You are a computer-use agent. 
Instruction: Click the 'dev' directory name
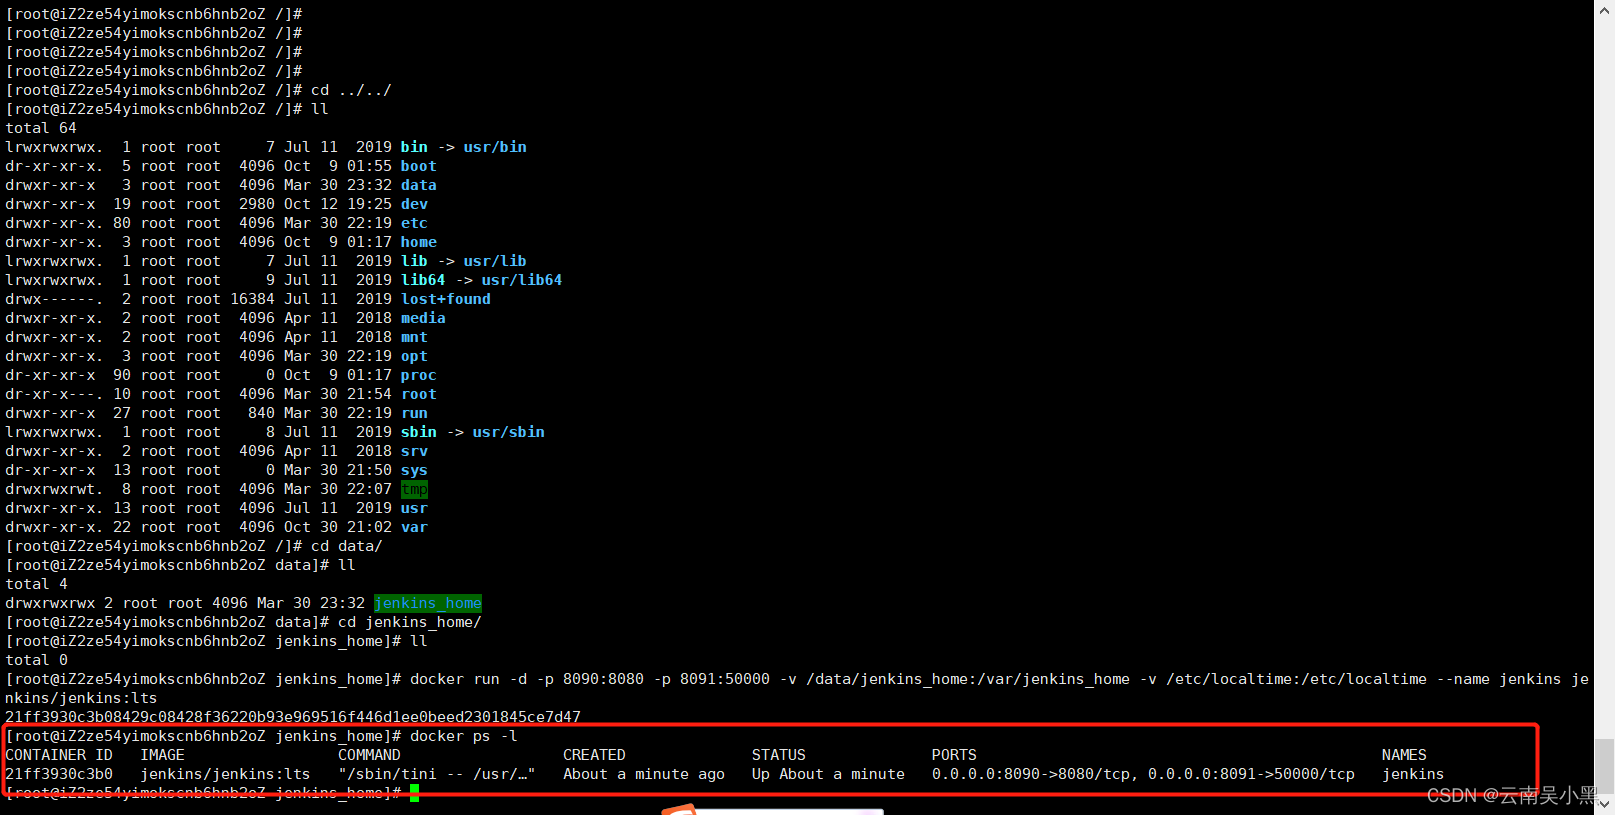pyautogui.click(x=414, y=204)
